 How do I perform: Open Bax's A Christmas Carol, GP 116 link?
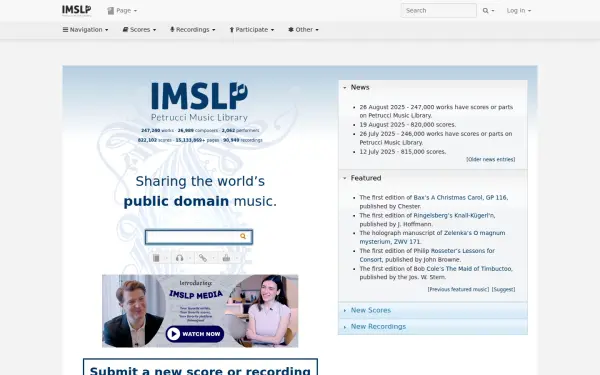pyautogui.click(x=460, y=197)
